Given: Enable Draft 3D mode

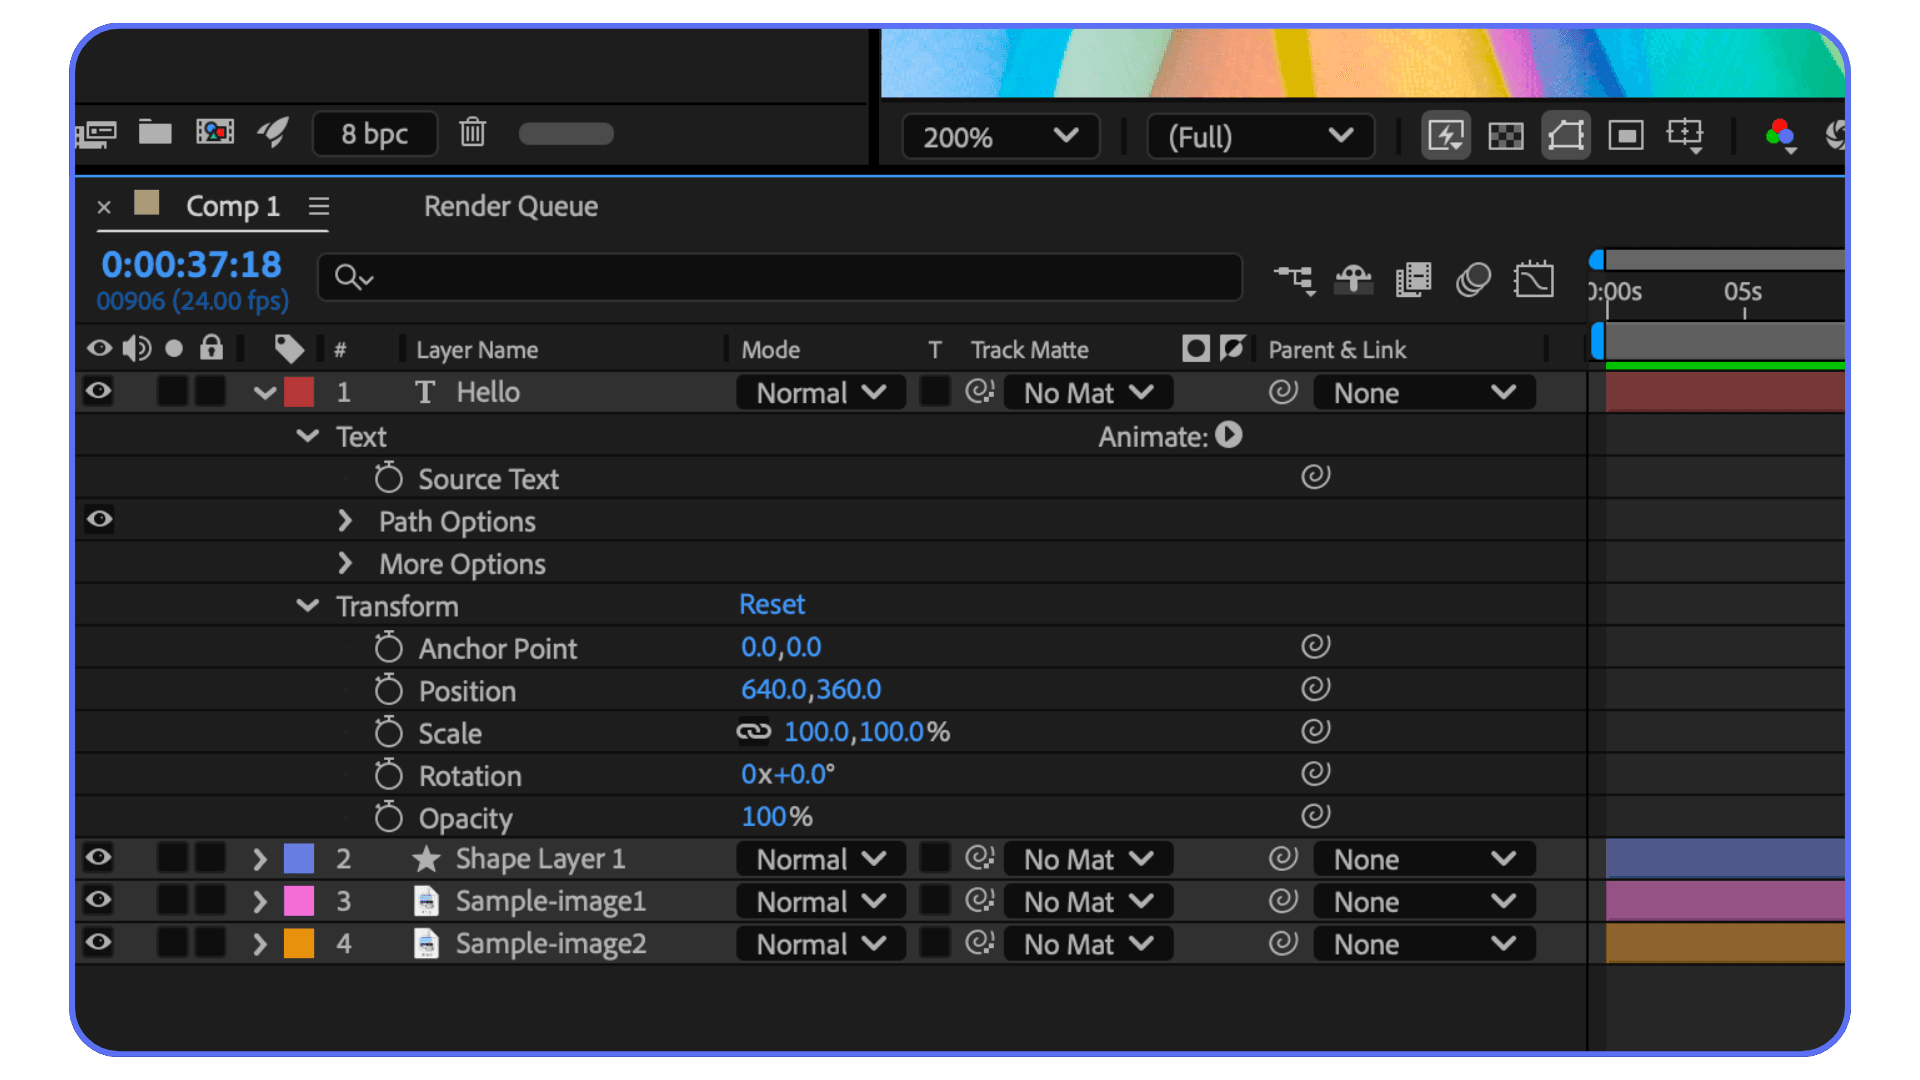Looking at the screenshot, I should click(x=1354, y=279).
